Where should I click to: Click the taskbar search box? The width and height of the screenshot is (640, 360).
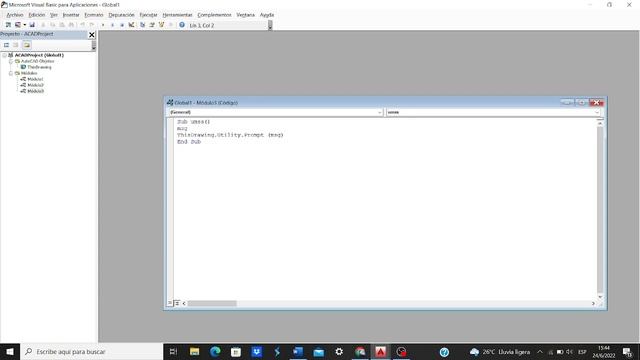92,351
